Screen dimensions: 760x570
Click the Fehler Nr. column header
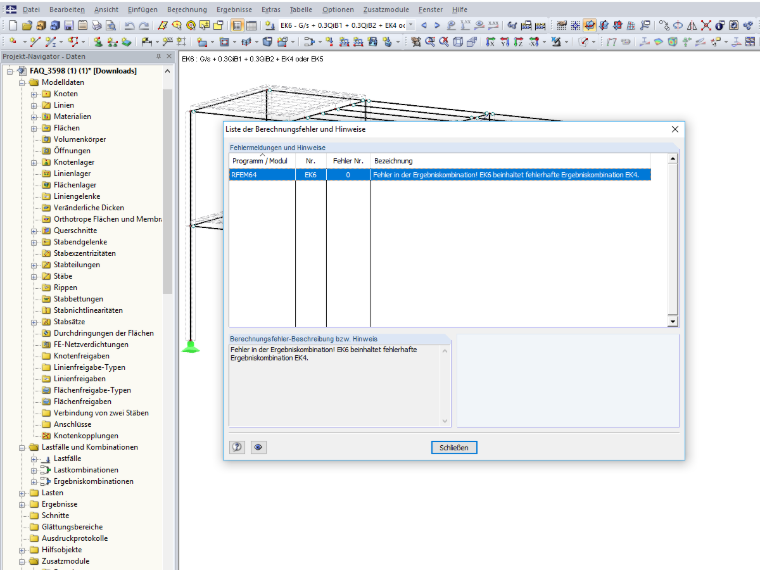[x=348, y=160]
